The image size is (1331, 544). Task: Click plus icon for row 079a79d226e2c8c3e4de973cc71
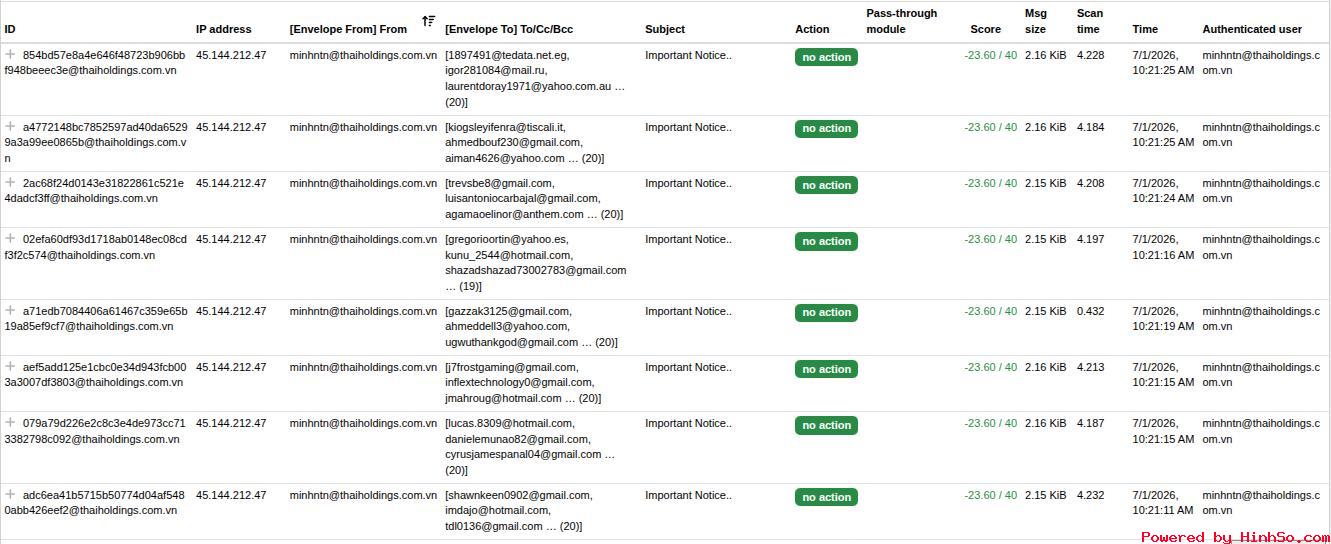point(11,423)
